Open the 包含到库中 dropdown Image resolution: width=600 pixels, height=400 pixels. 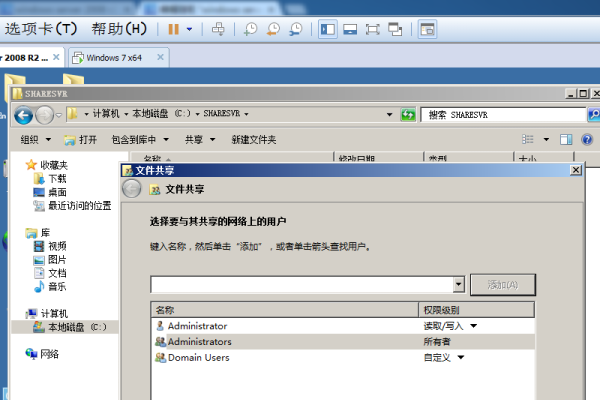pyautogui.click(x=140, y=140)
